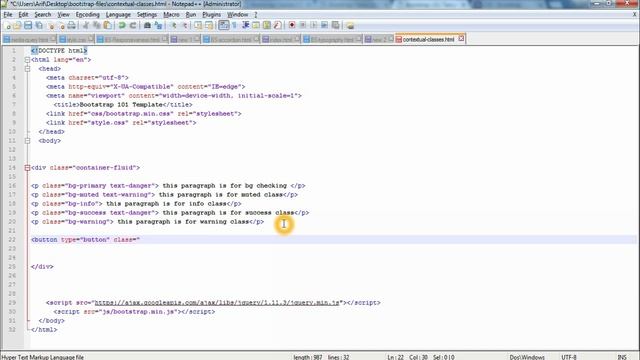The width and height of the screenshot is (640, 360).
Task: Open the Window menu
Action: click(237, 14)
